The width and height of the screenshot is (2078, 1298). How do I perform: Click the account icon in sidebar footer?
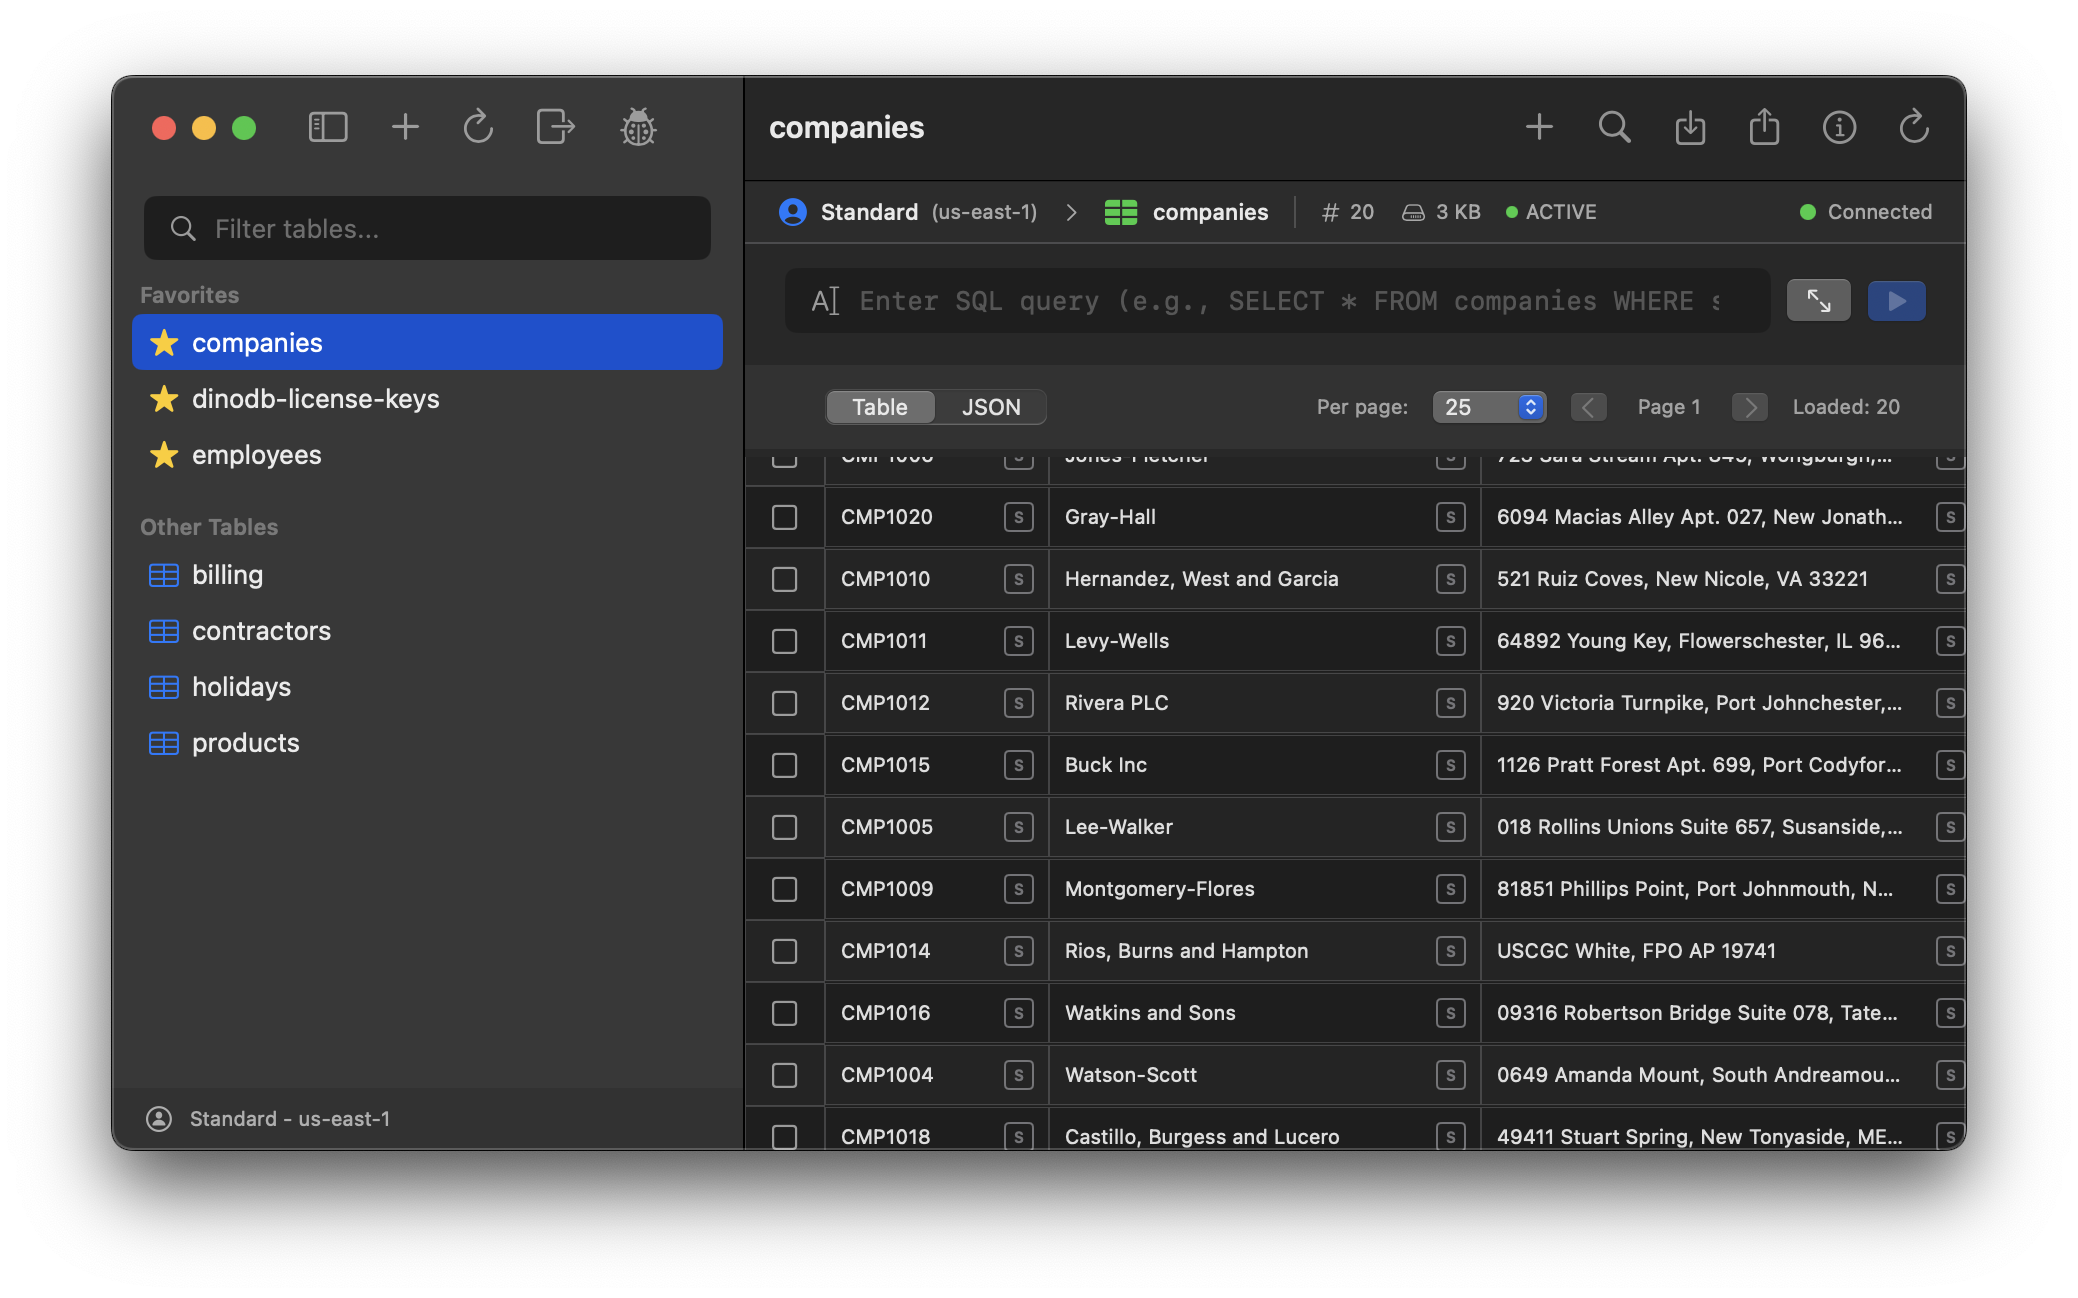[159, 1119]
